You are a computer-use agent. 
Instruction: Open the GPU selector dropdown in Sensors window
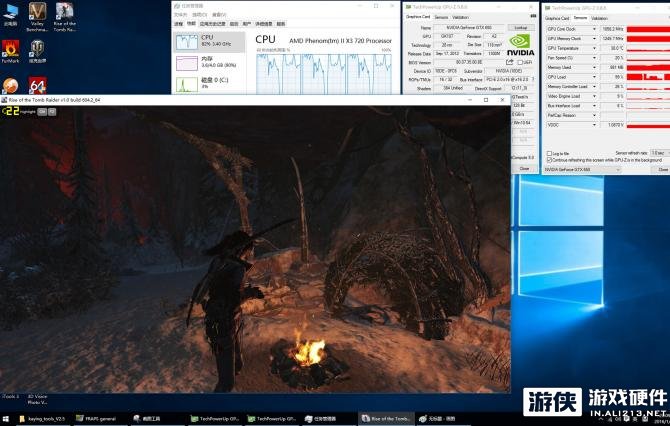582,170
